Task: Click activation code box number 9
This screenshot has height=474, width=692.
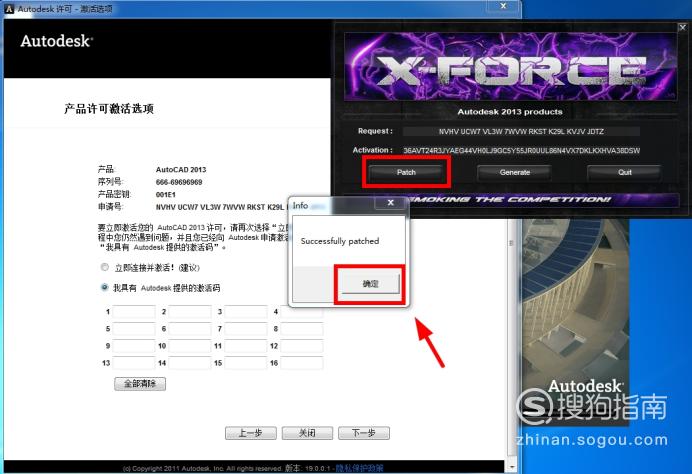Action: point(134,346)
